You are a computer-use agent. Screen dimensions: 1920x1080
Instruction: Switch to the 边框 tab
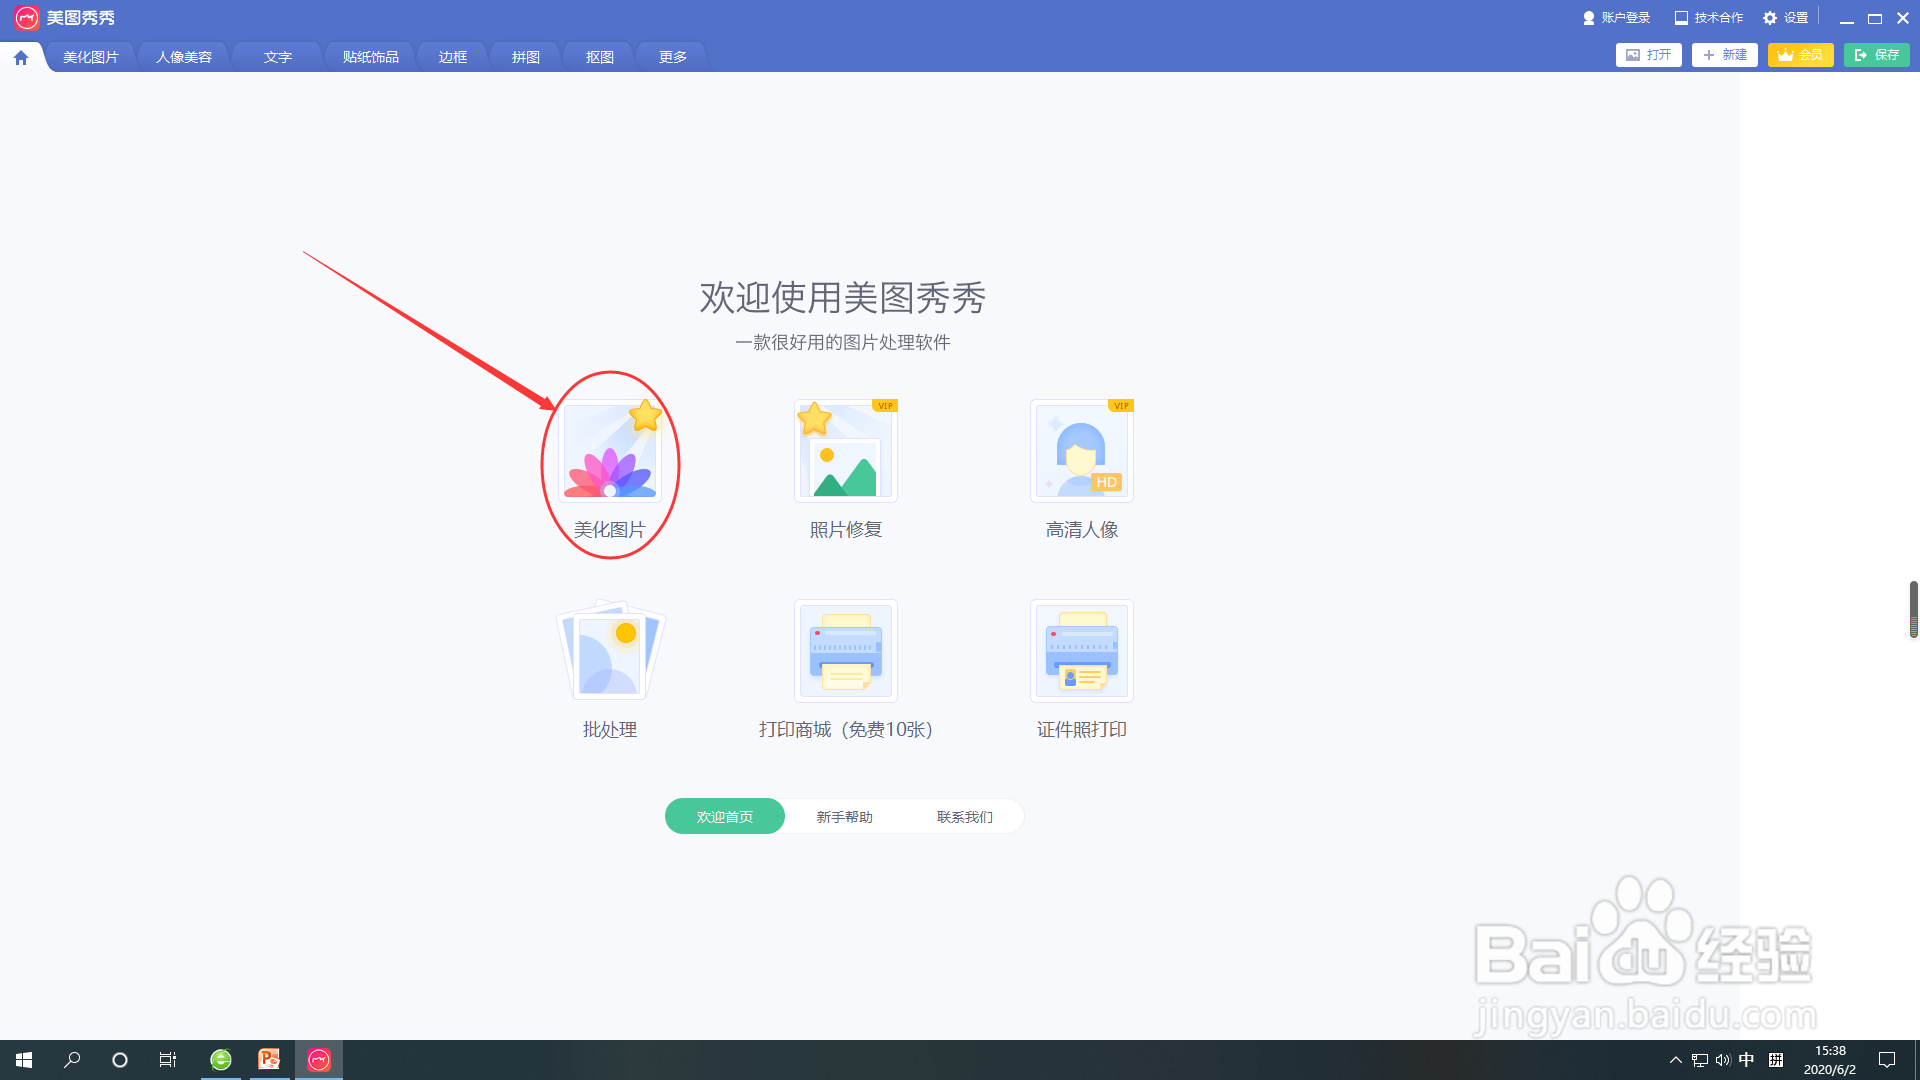453,57
